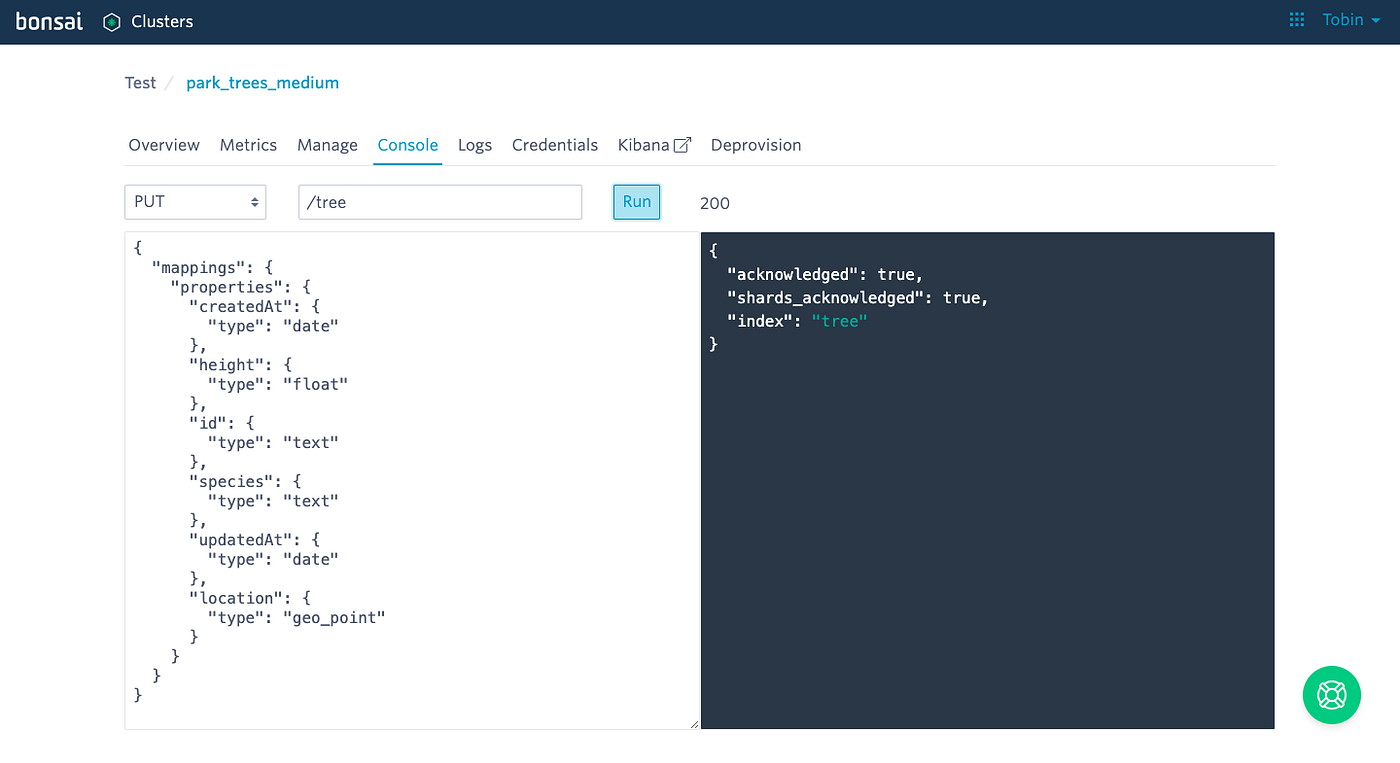The image size is (1400, 763).
Task: Select the Credentials tab
Action: tap(554, 145)
